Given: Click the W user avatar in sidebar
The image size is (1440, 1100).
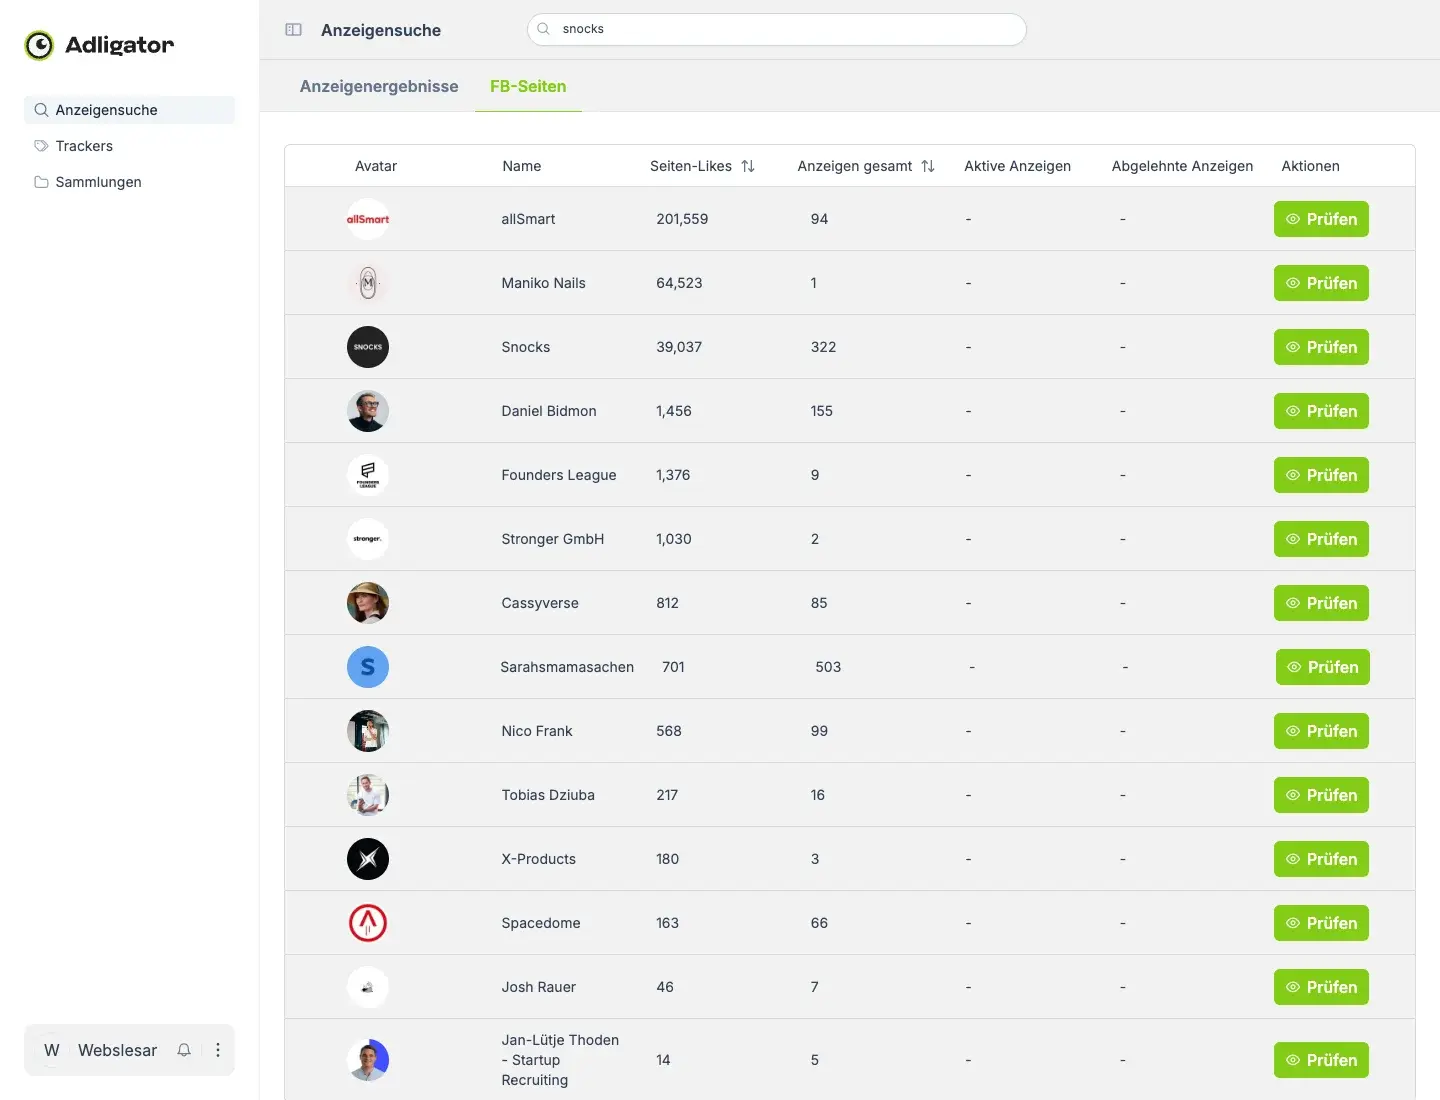Looking at the screenshot, I should tap(52, 1050).
